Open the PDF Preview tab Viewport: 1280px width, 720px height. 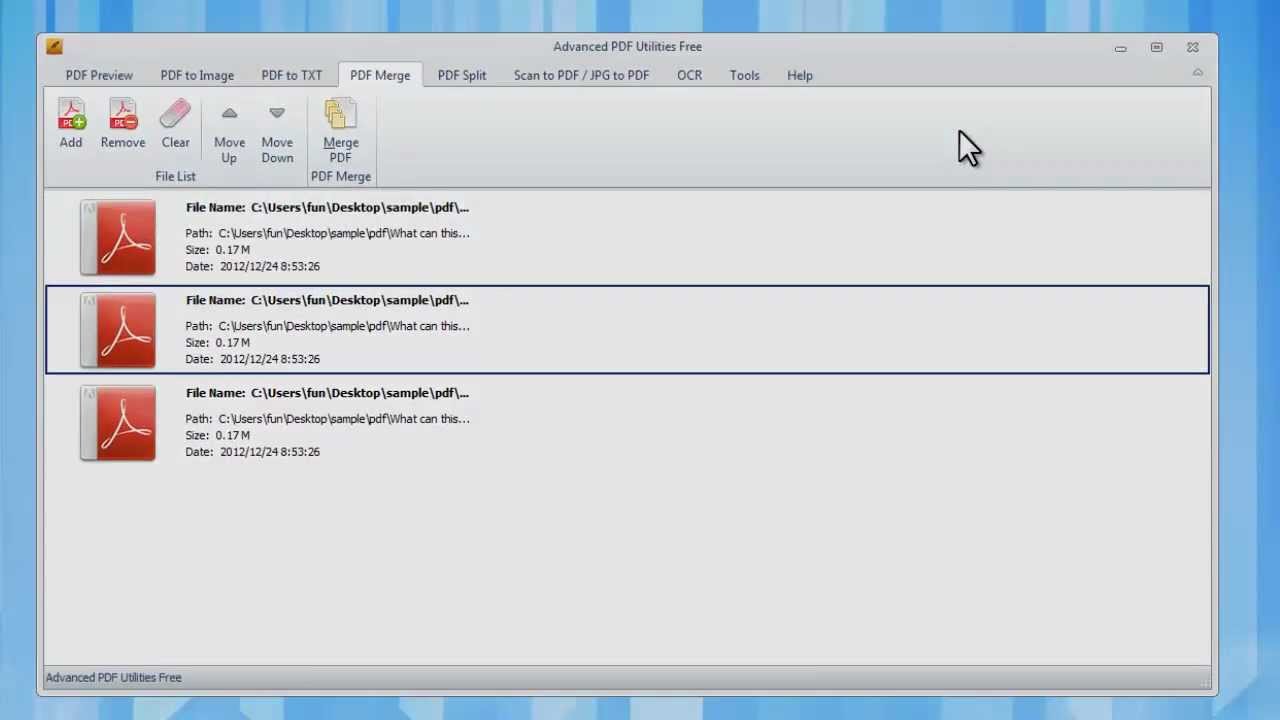99,75
